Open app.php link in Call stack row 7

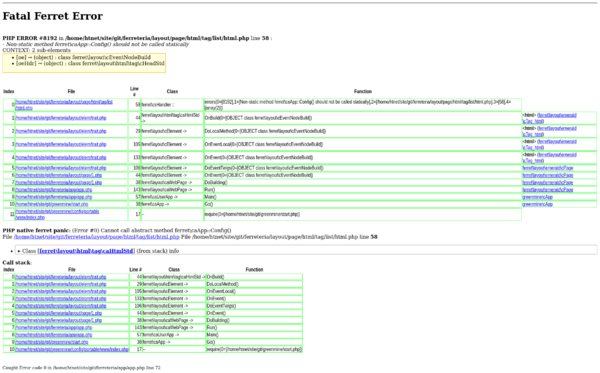click(x=54, y=328)
